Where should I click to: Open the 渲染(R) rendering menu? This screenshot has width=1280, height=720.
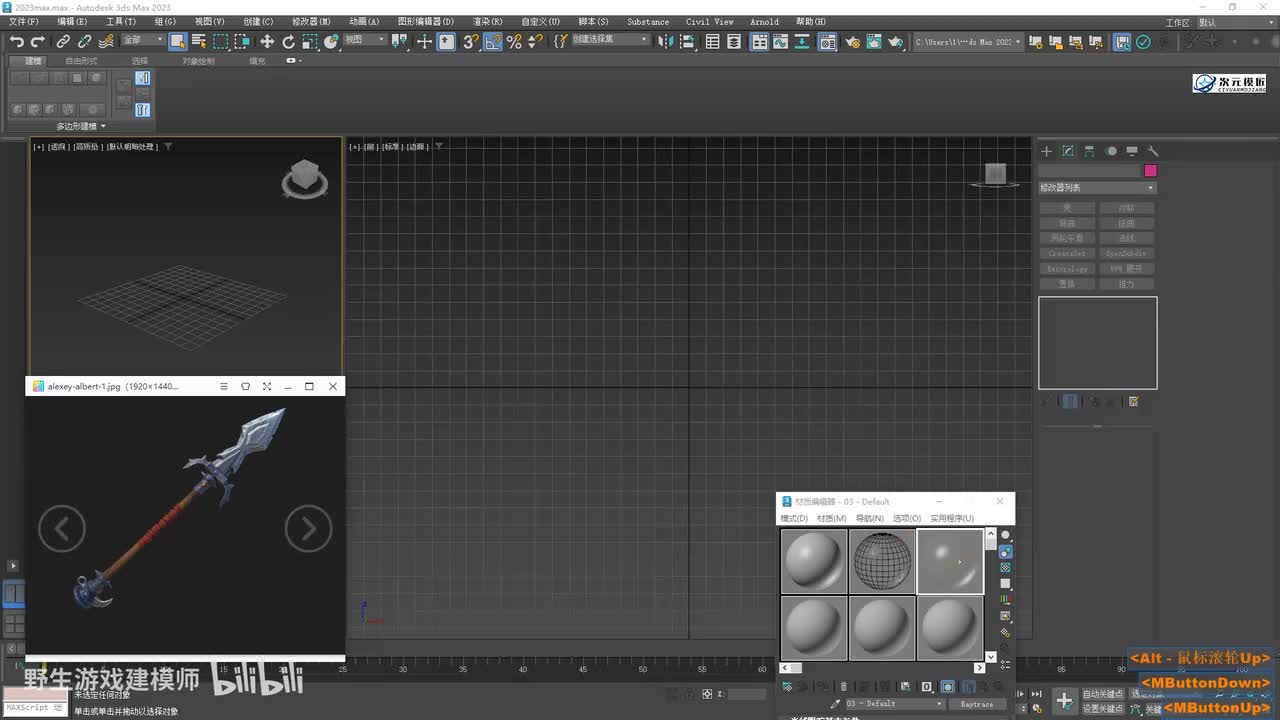coord(487,21)
